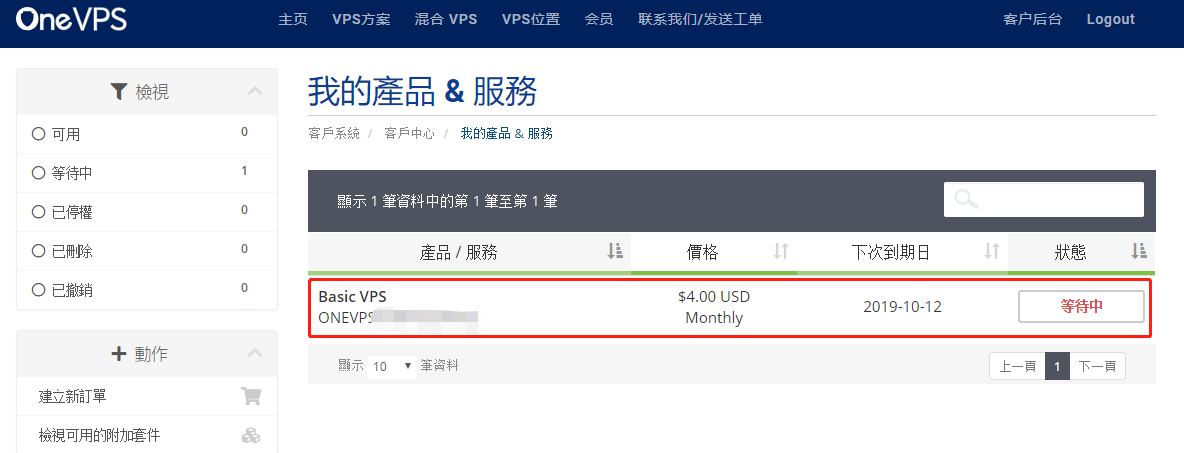Click the filter funnel icon next to 檢視
The width and height of the screenshot is (1184, 453).
(x=119, y=92)
